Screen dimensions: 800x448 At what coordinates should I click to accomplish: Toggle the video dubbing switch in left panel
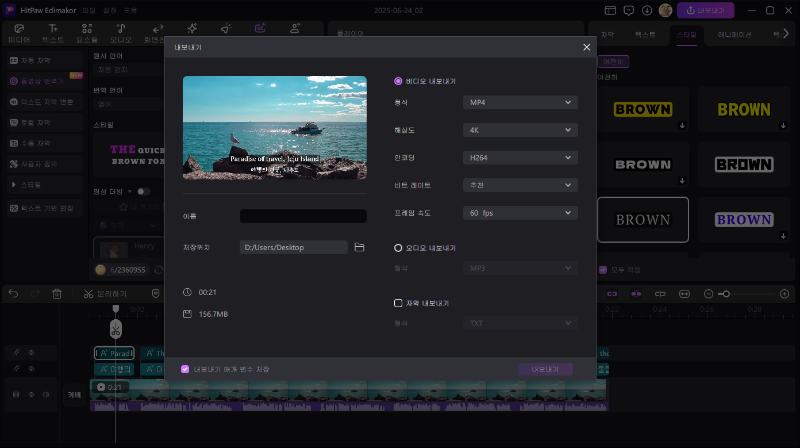143,191
